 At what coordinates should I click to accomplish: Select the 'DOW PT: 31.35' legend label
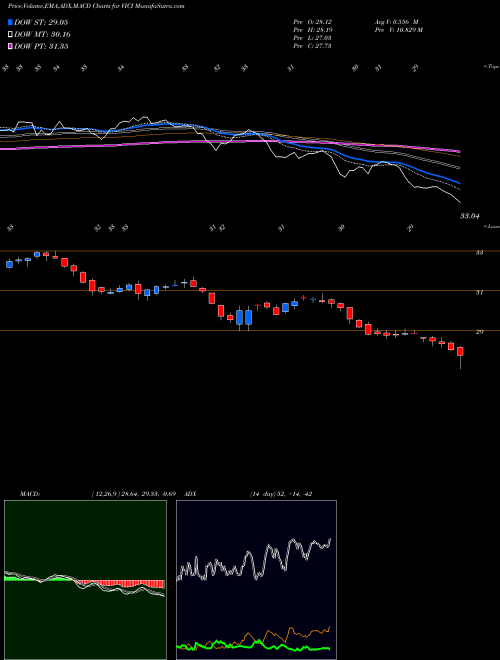pyautogui.click(x=41, y=46)
